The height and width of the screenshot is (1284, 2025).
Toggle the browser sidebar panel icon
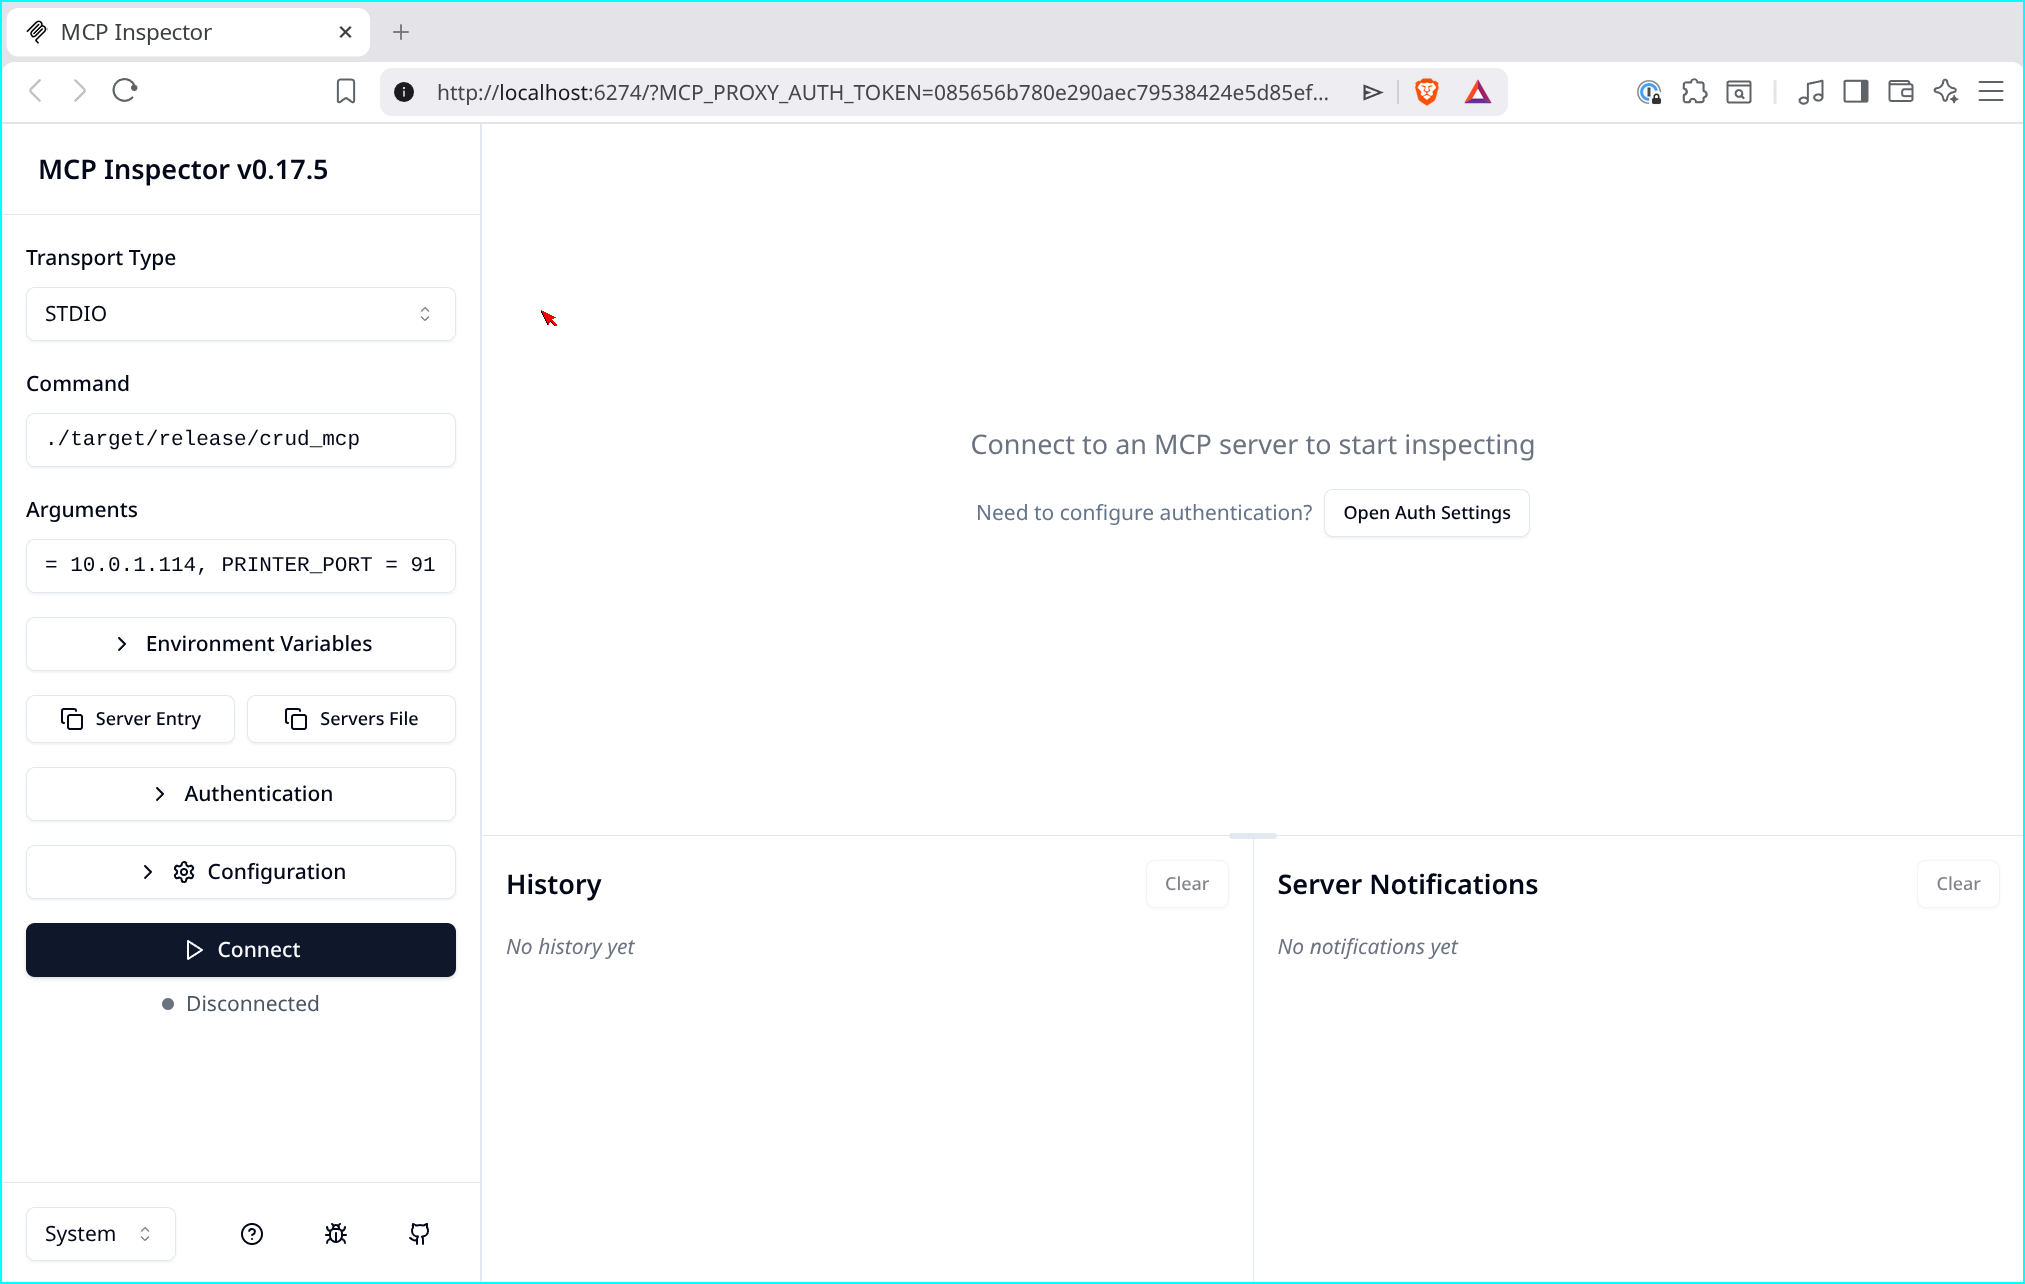click(x=1855, y=92)
